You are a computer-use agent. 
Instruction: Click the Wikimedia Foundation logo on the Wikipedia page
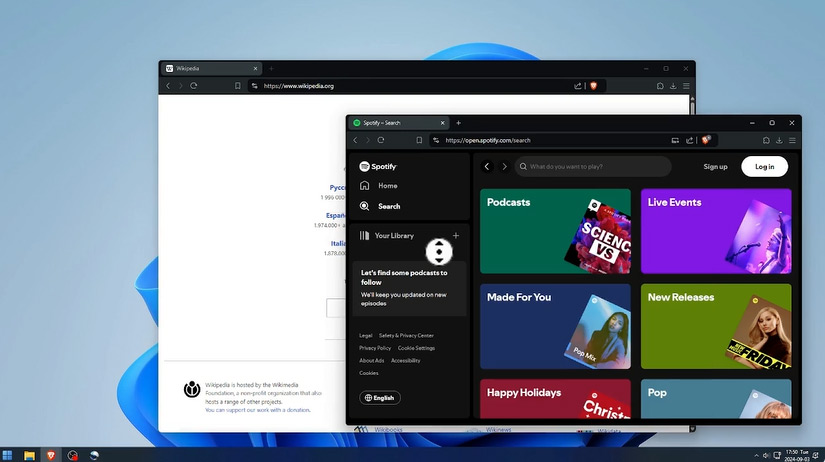pyautogui.click(x=192, y=389)
